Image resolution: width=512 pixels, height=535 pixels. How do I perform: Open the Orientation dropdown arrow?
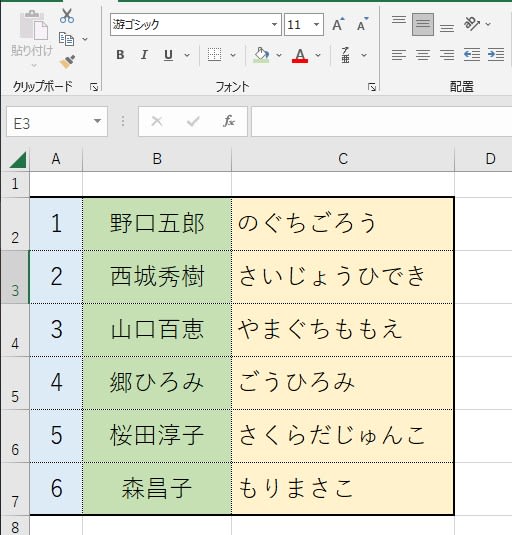click(x=488, y=24)
